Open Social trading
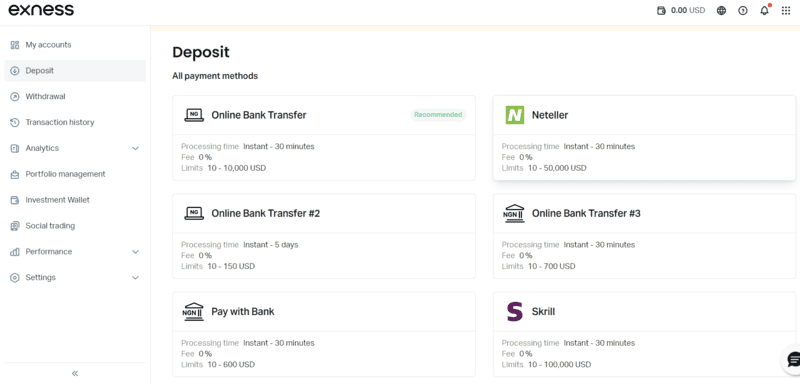Viewport: 800px width, 384px height. pos(75,226)
